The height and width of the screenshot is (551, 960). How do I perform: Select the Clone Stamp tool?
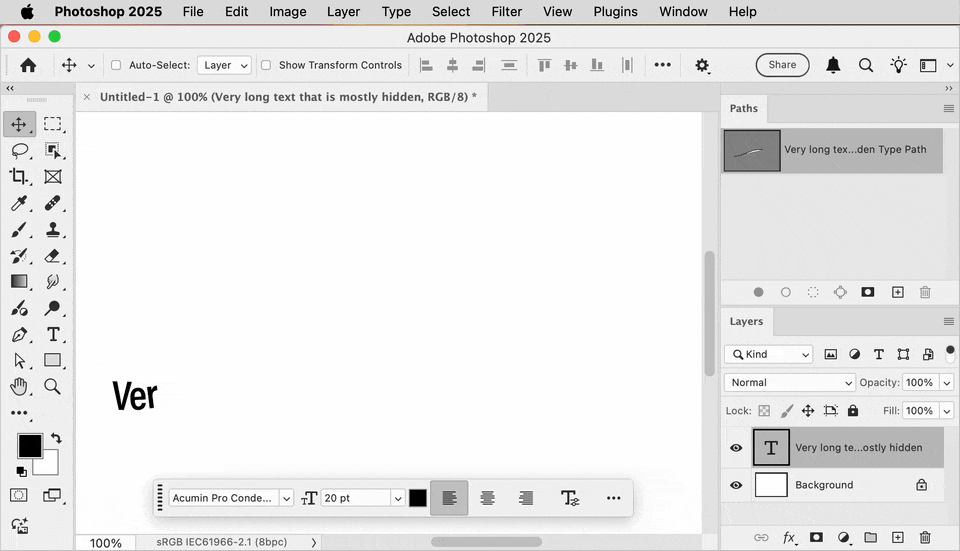(x=53, y=230)
